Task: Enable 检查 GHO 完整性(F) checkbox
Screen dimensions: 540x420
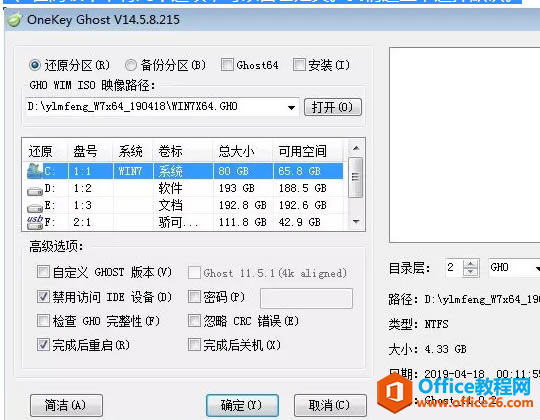Action: click(x=43, y=321)
